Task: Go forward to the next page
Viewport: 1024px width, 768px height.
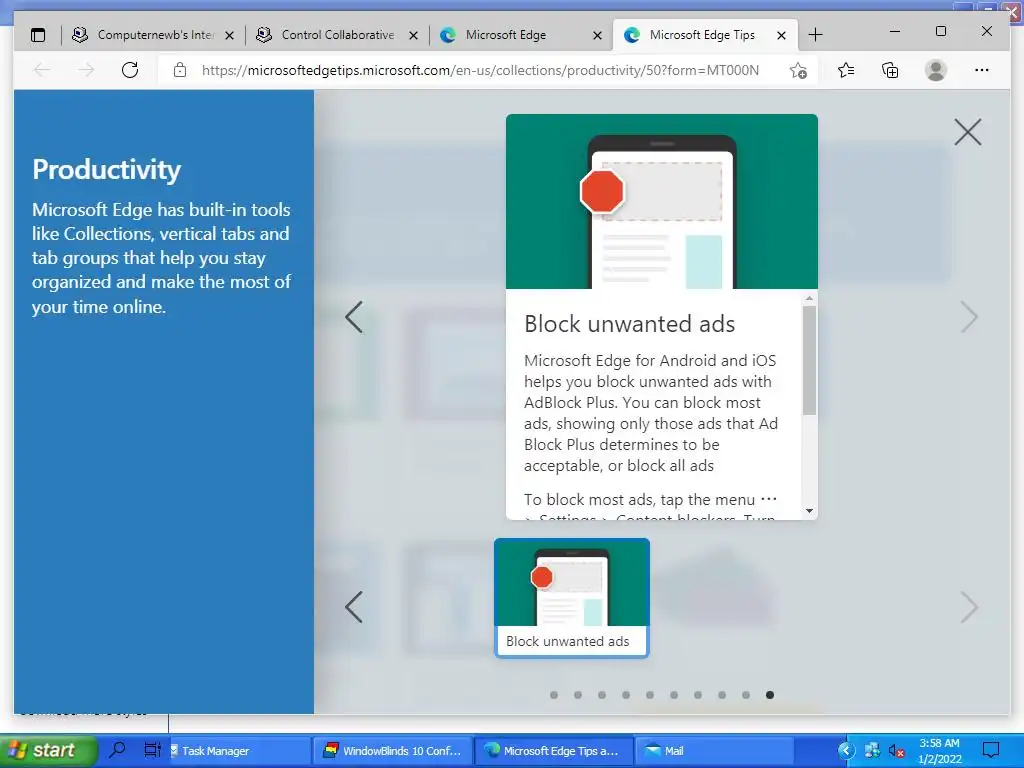Action: 86,70
